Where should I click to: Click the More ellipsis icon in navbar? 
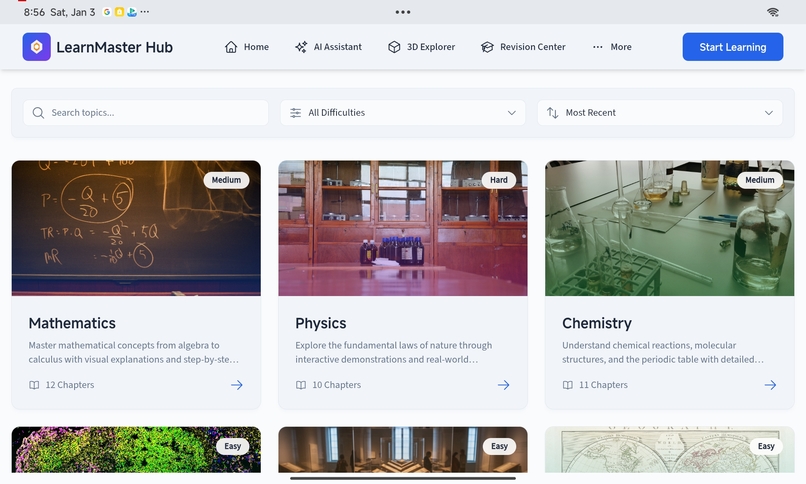point(597,47)
